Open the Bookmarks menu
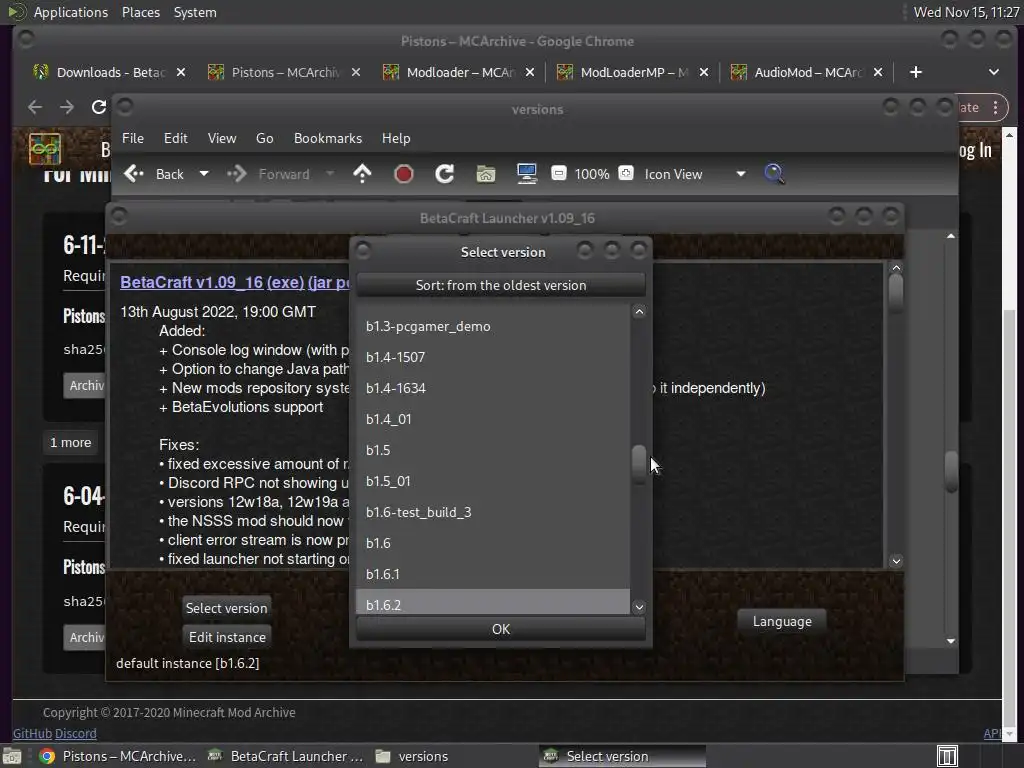This screenshot has width=1024, height=768. (327, 138)
